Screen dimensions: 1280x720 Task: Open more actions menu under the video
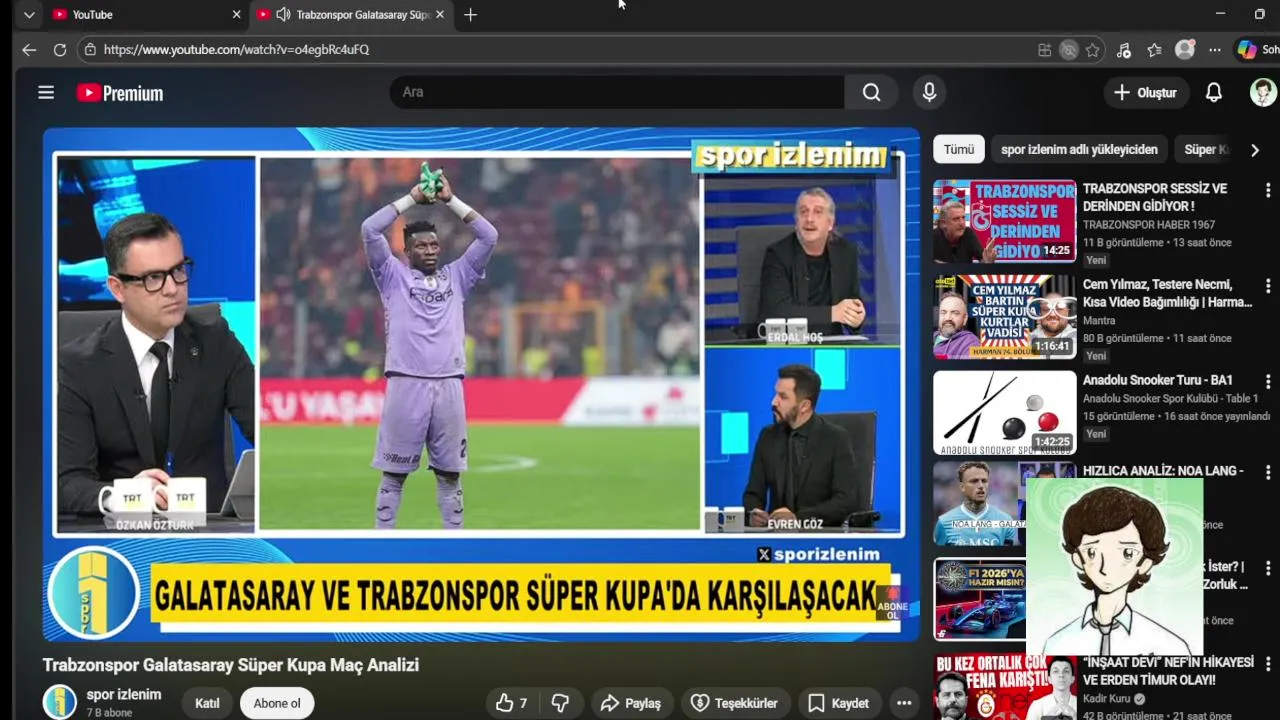(x=904, y=703)
